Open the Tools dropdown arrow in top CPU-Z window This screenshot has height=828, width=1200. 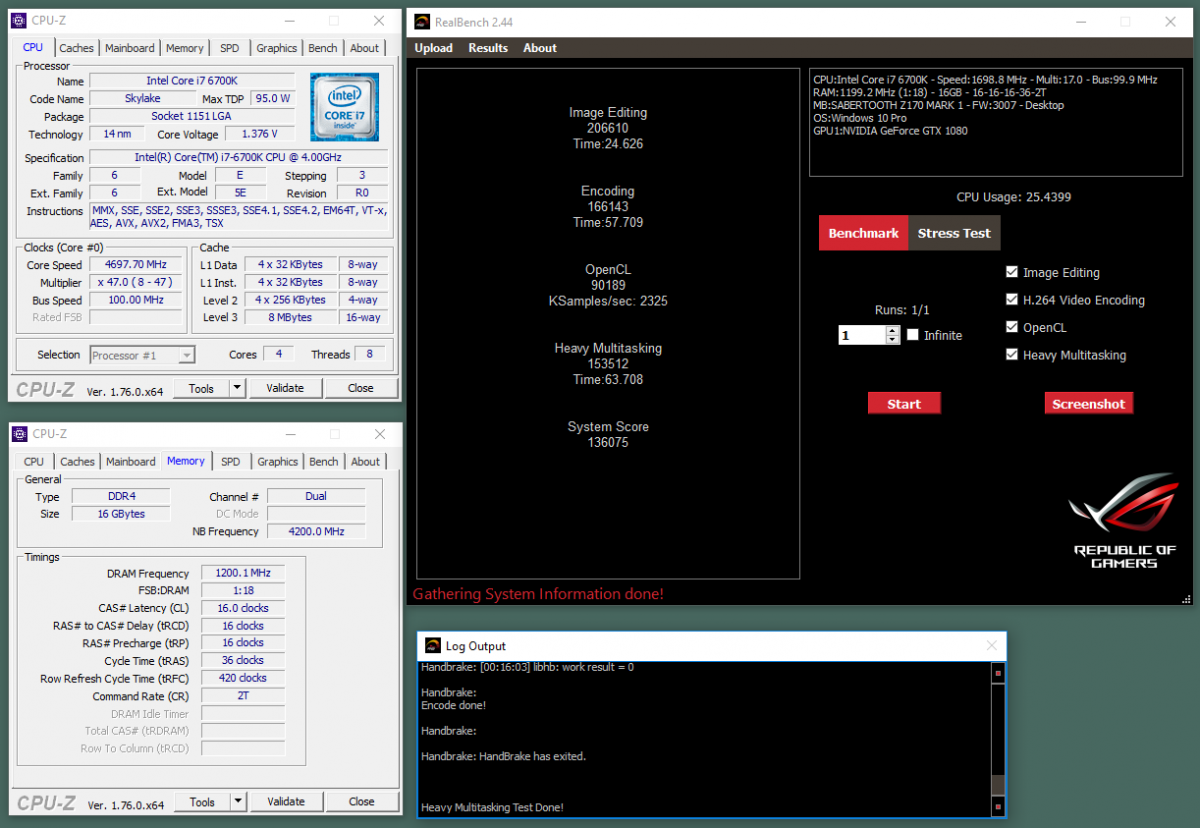point(237,388)
